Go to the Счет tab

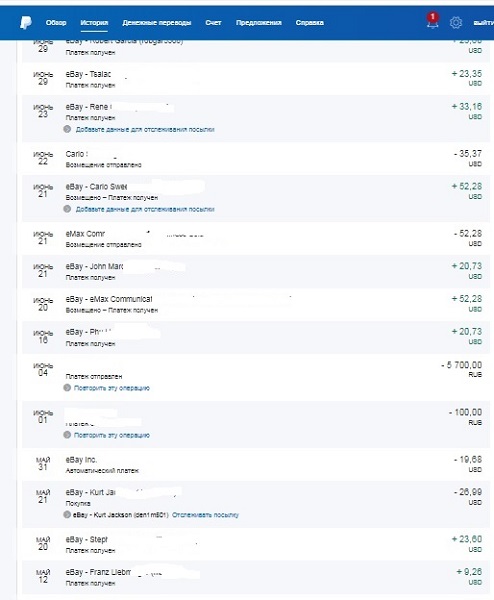(213, 23)
